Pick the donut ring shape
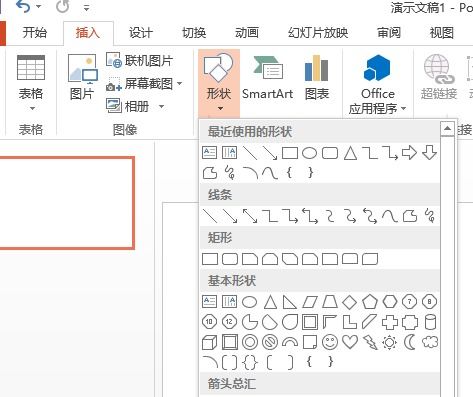The image size is (473, 397). [250, 342]
